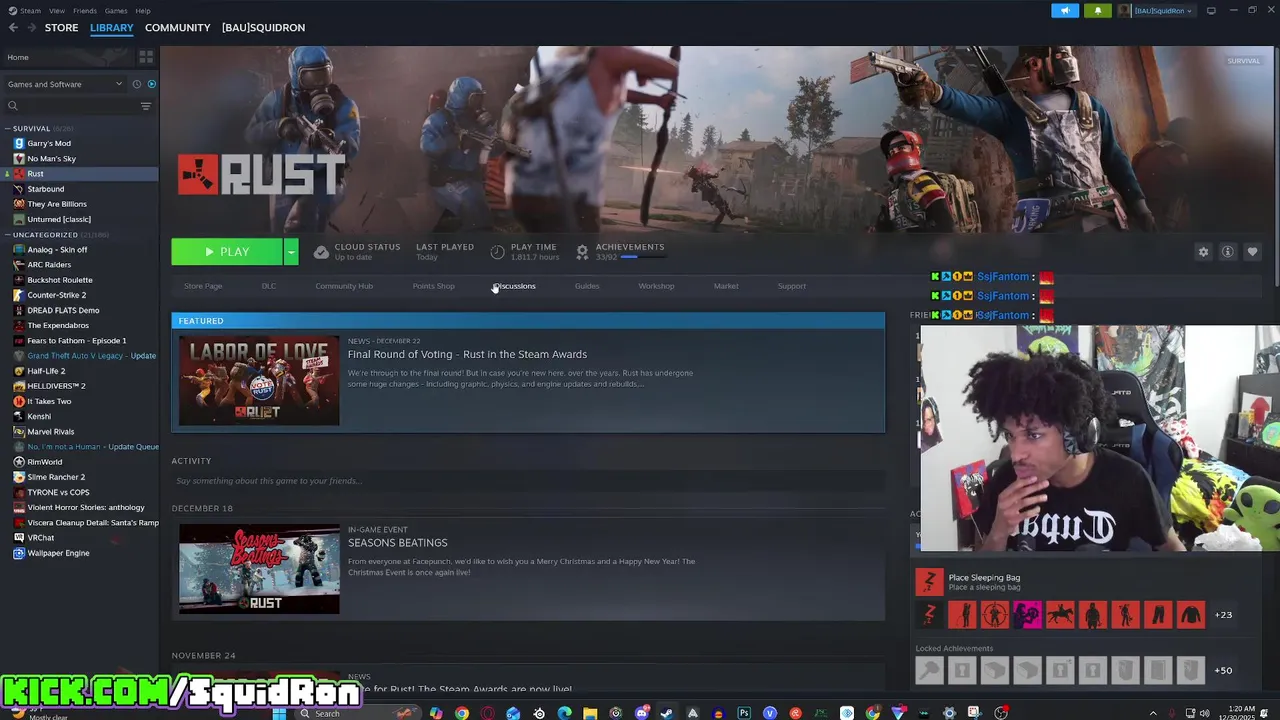Image resolution: width=1280 pixels, height=720 pixels.
Task: Select Home in the library sidebar
Action: coord(18,57)
